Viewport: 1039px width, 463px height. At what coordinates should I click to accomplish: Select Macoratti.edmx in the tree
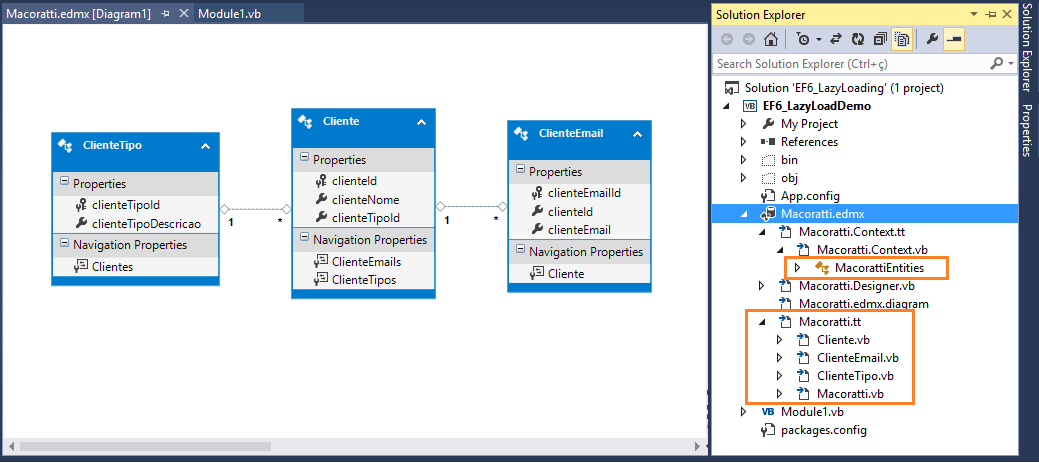tap(822, 214)
